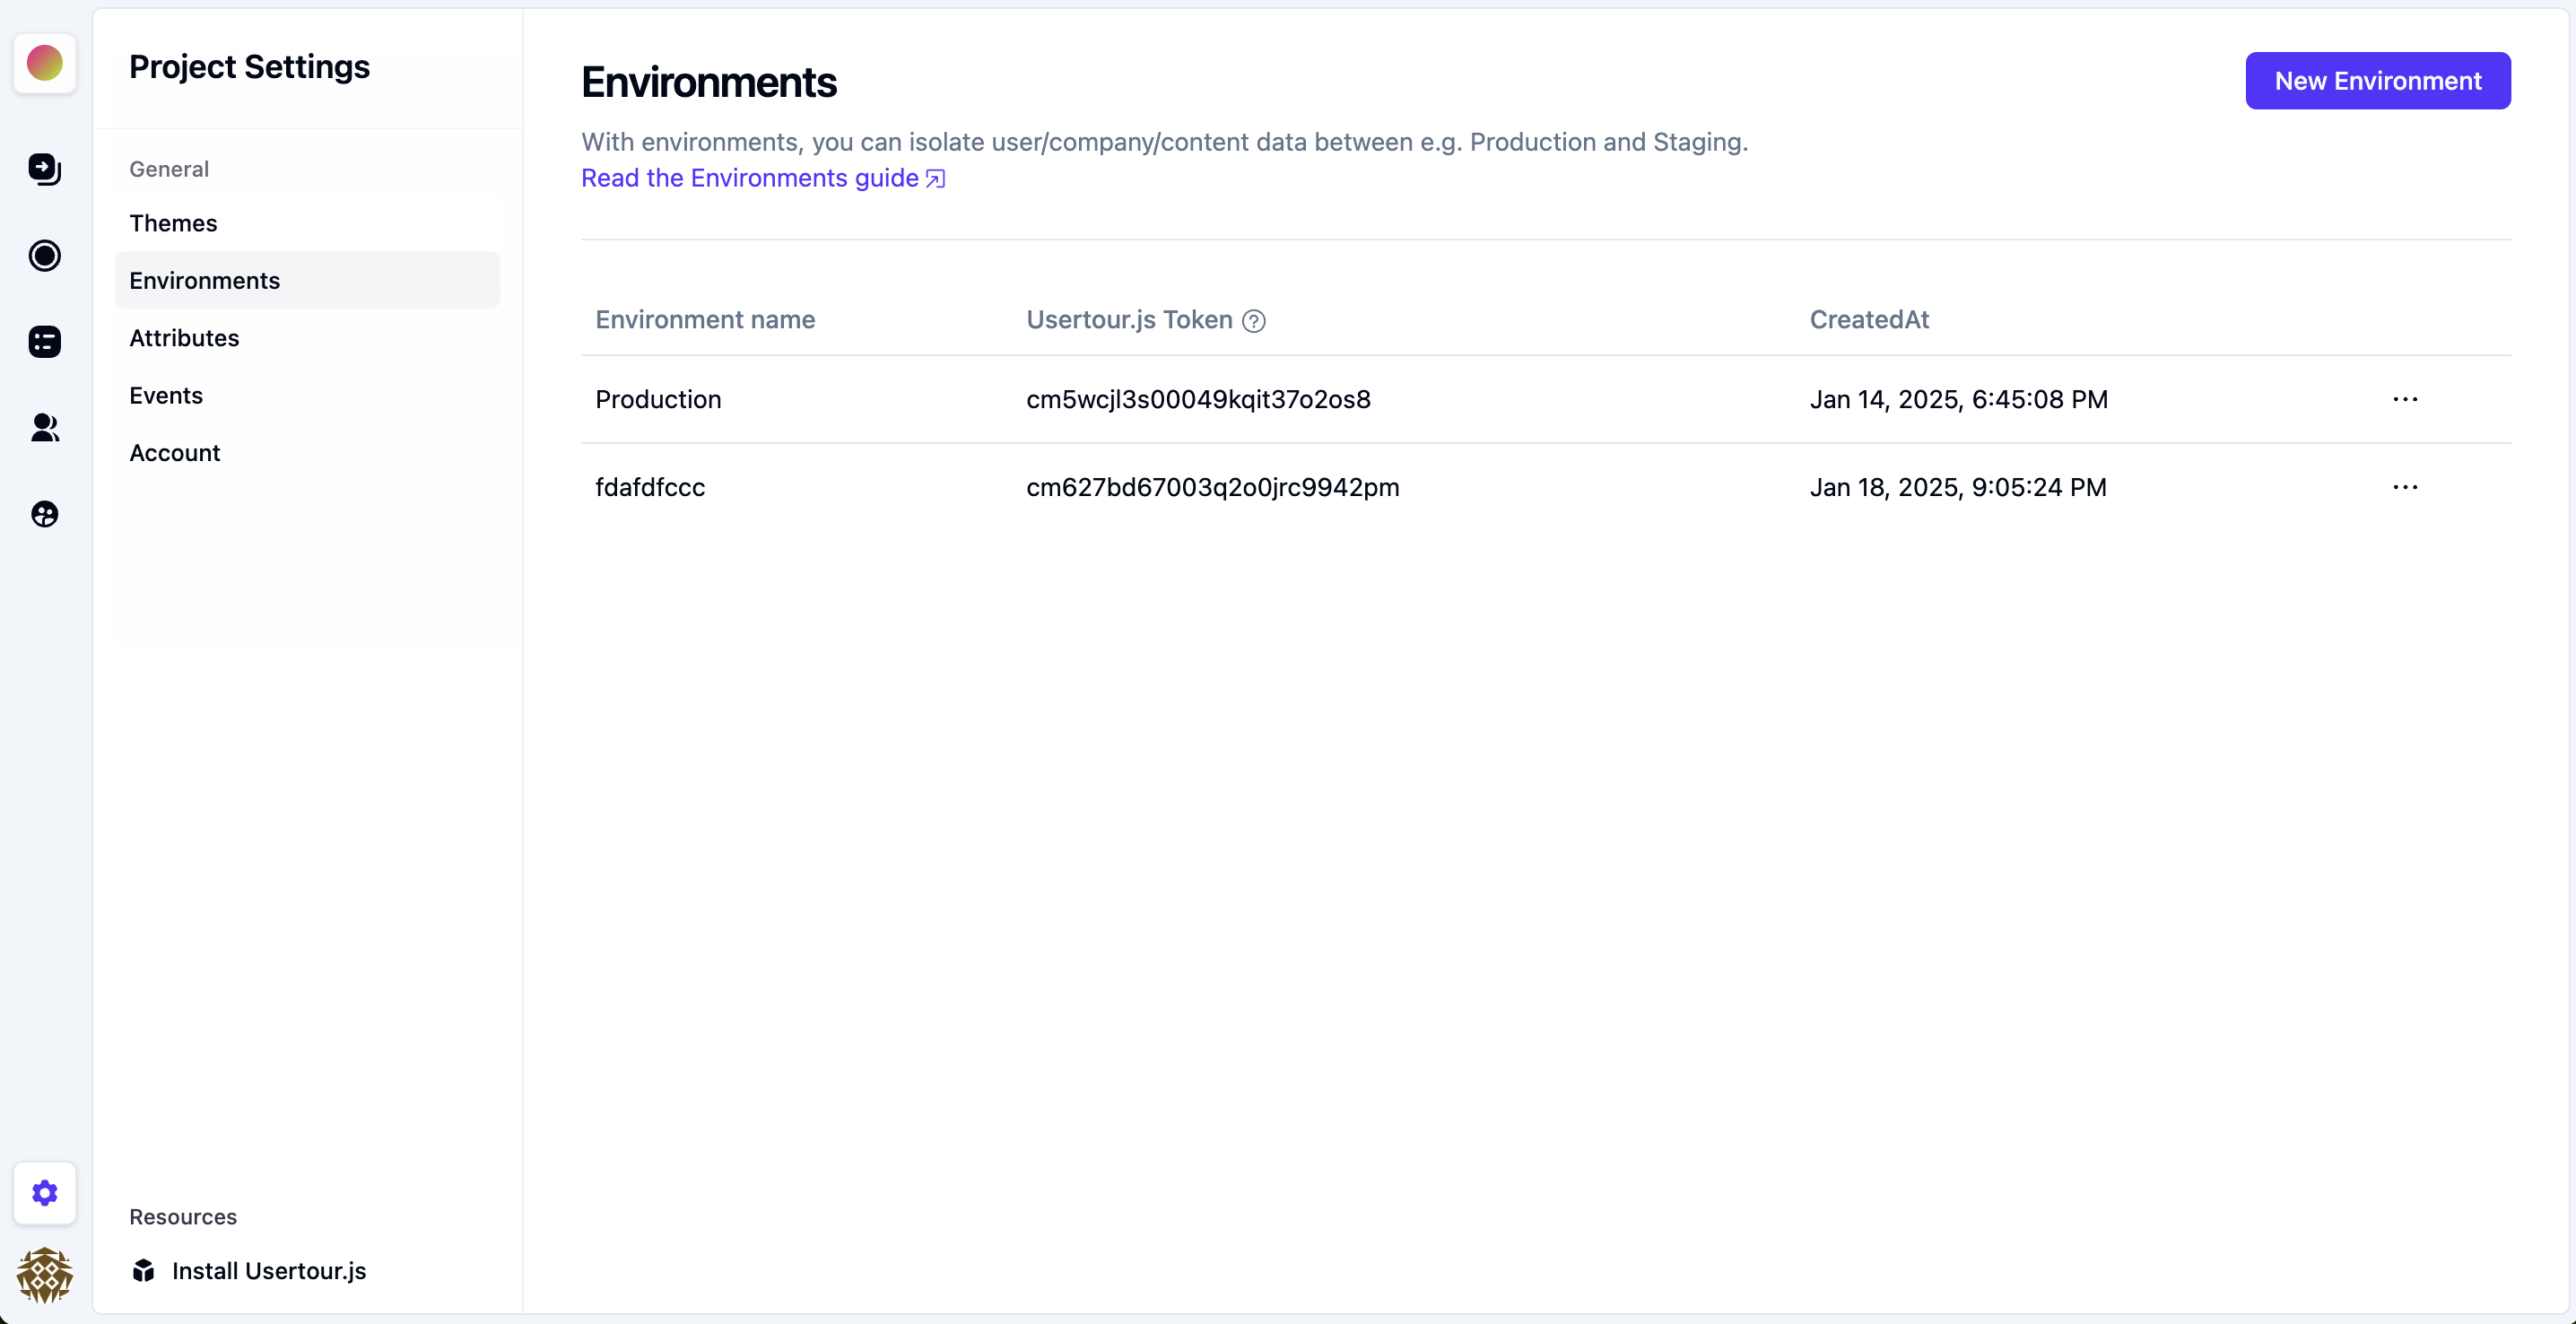
Task: Click the Production token cm5wcjl3s00049kqit37o2os8
Action: (x=1198, y=399)
